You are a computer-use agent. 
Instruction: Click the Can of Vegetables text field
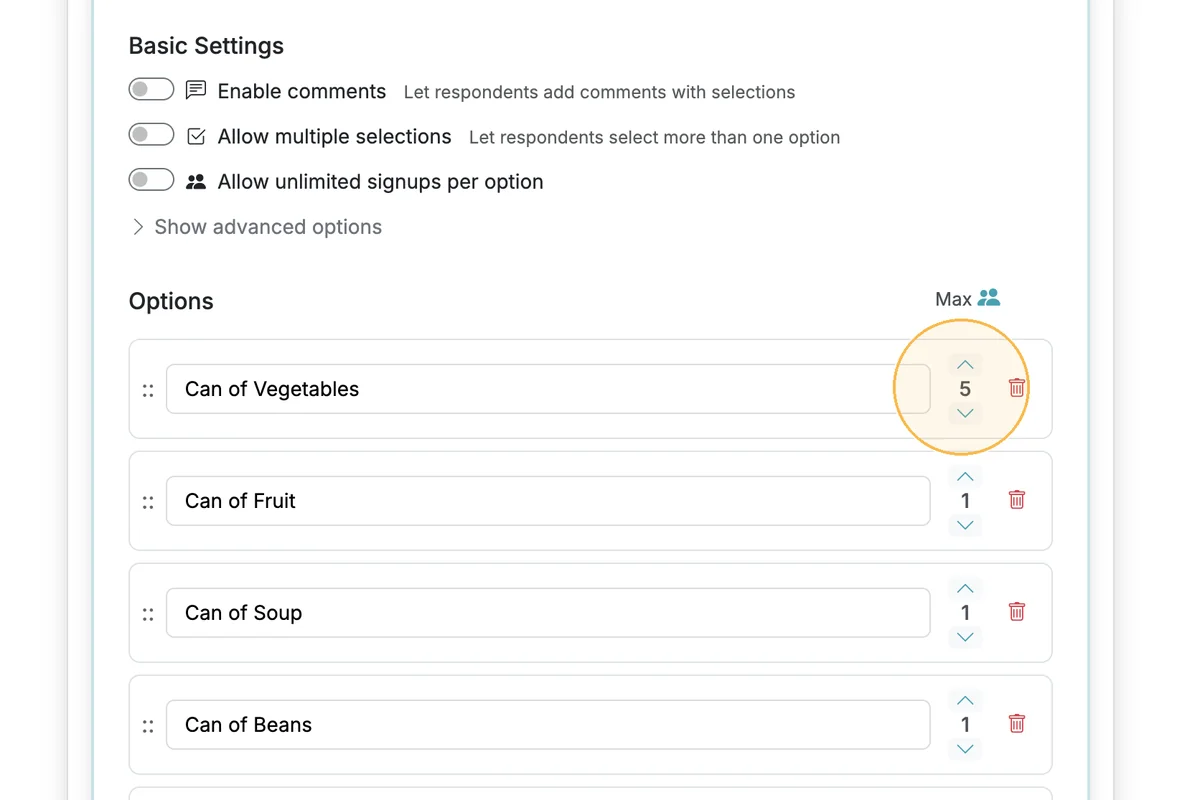548,389
